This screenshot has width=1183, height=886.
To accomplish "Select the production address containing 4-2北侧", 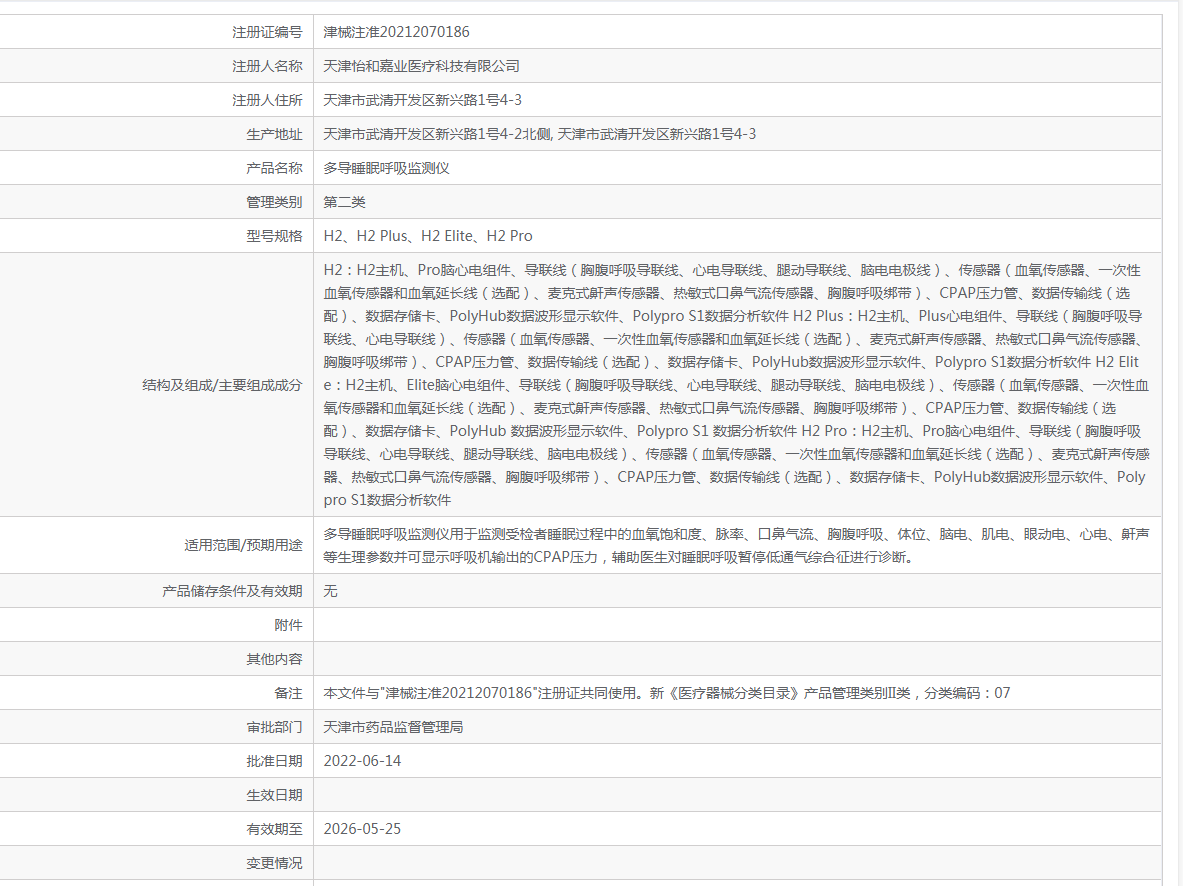I will 539,134.
